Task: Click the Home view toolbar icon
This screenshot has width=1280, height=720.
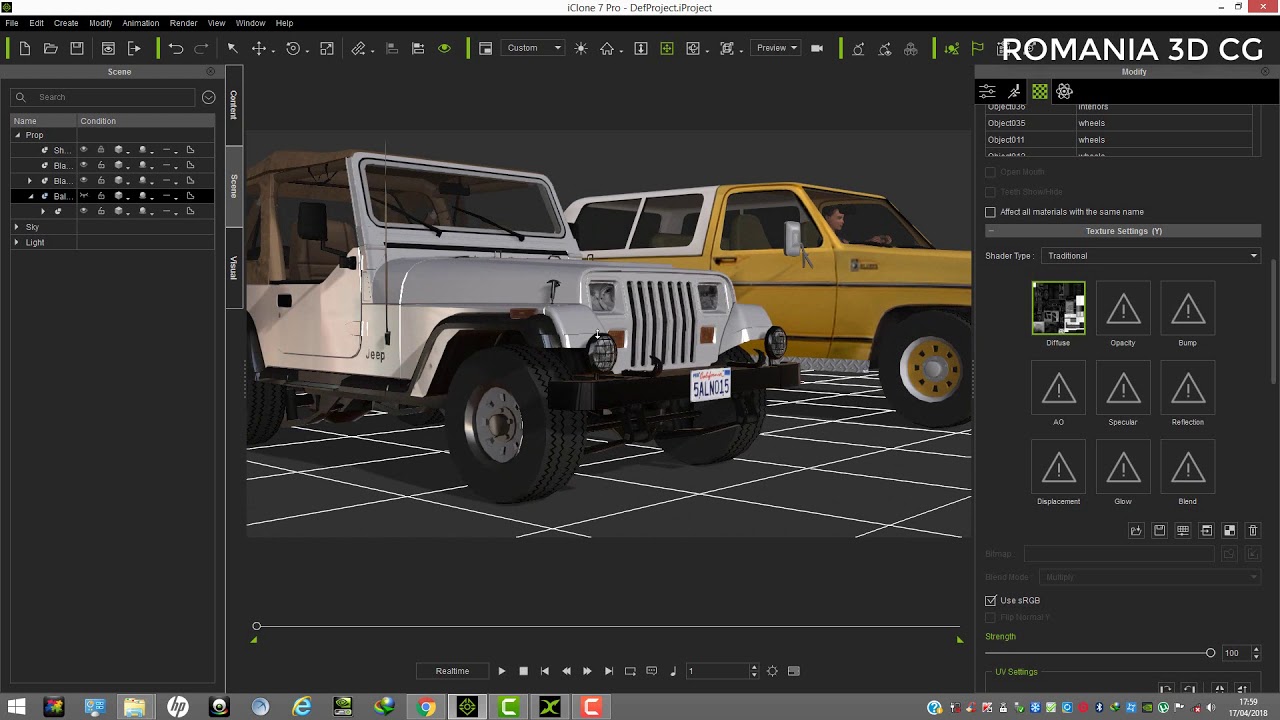Action: (607, 48)
